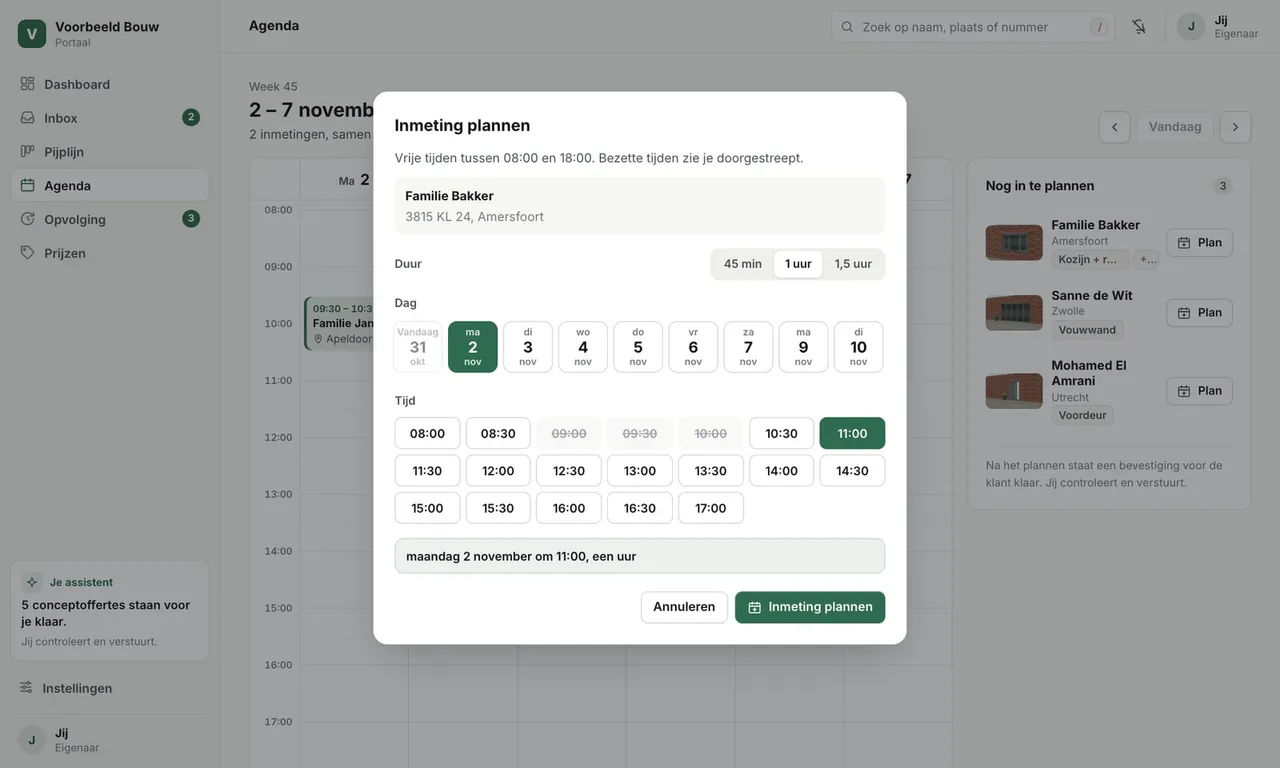The width and height of the screenshot is (1280, 768).
Task: Select the 14:30 time slot
Action: click(852, 471)
